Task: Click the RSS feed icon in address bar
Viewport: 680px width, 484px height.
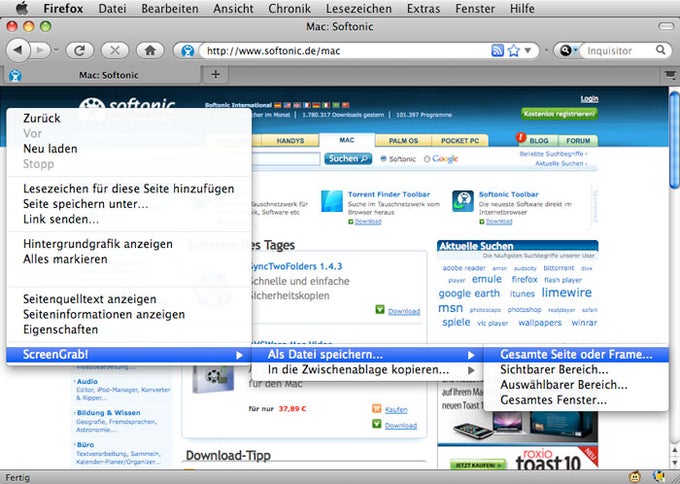Action: (497, 50)
